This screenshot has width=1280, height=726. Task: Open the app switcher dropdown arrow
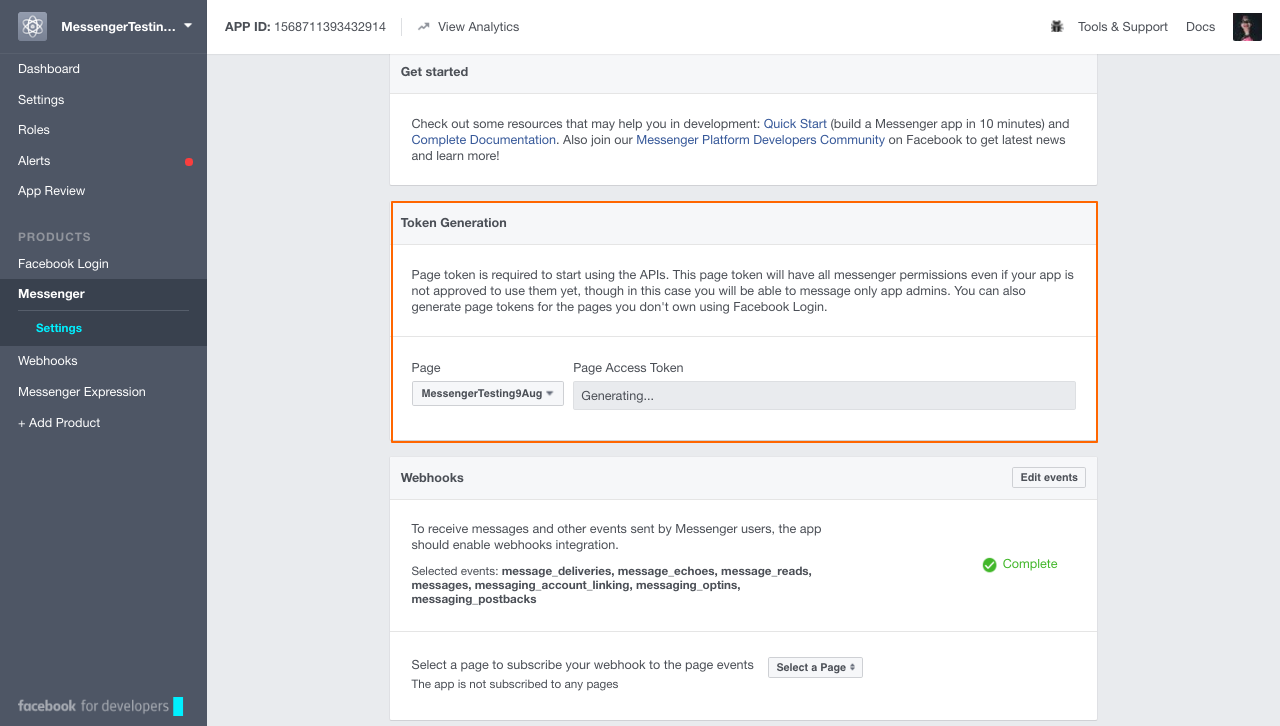point(188,26)
